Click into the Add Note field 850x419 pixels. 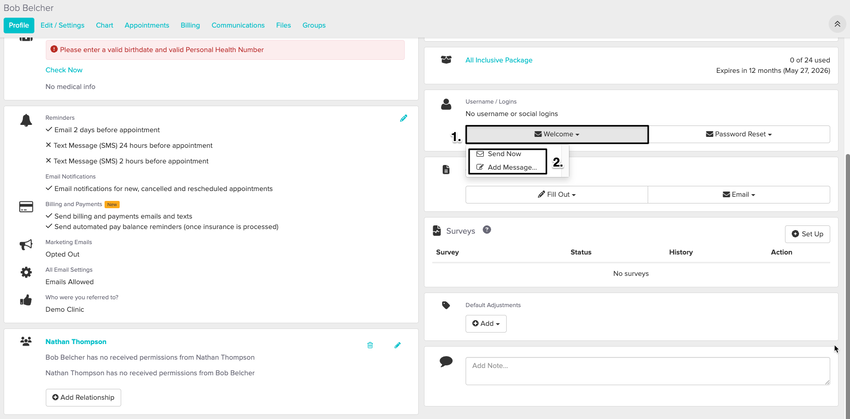coord(648,371)
